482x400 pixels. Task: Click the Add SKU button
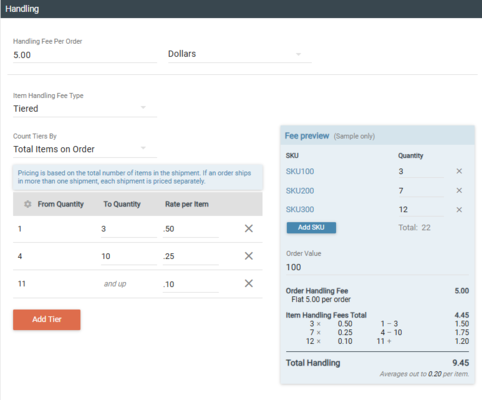[x=311, y=227]
